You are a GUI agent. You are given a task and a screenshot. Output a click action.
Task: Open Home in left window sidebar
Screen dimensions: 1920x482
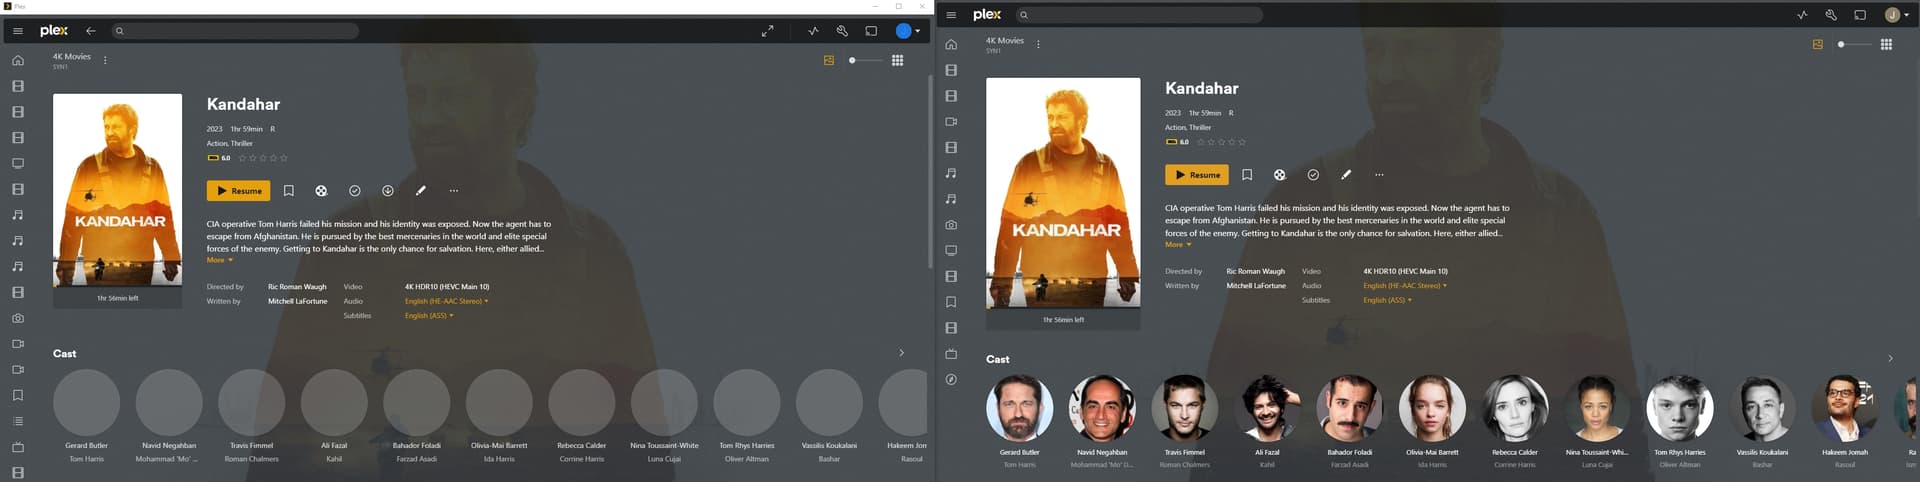18,60
